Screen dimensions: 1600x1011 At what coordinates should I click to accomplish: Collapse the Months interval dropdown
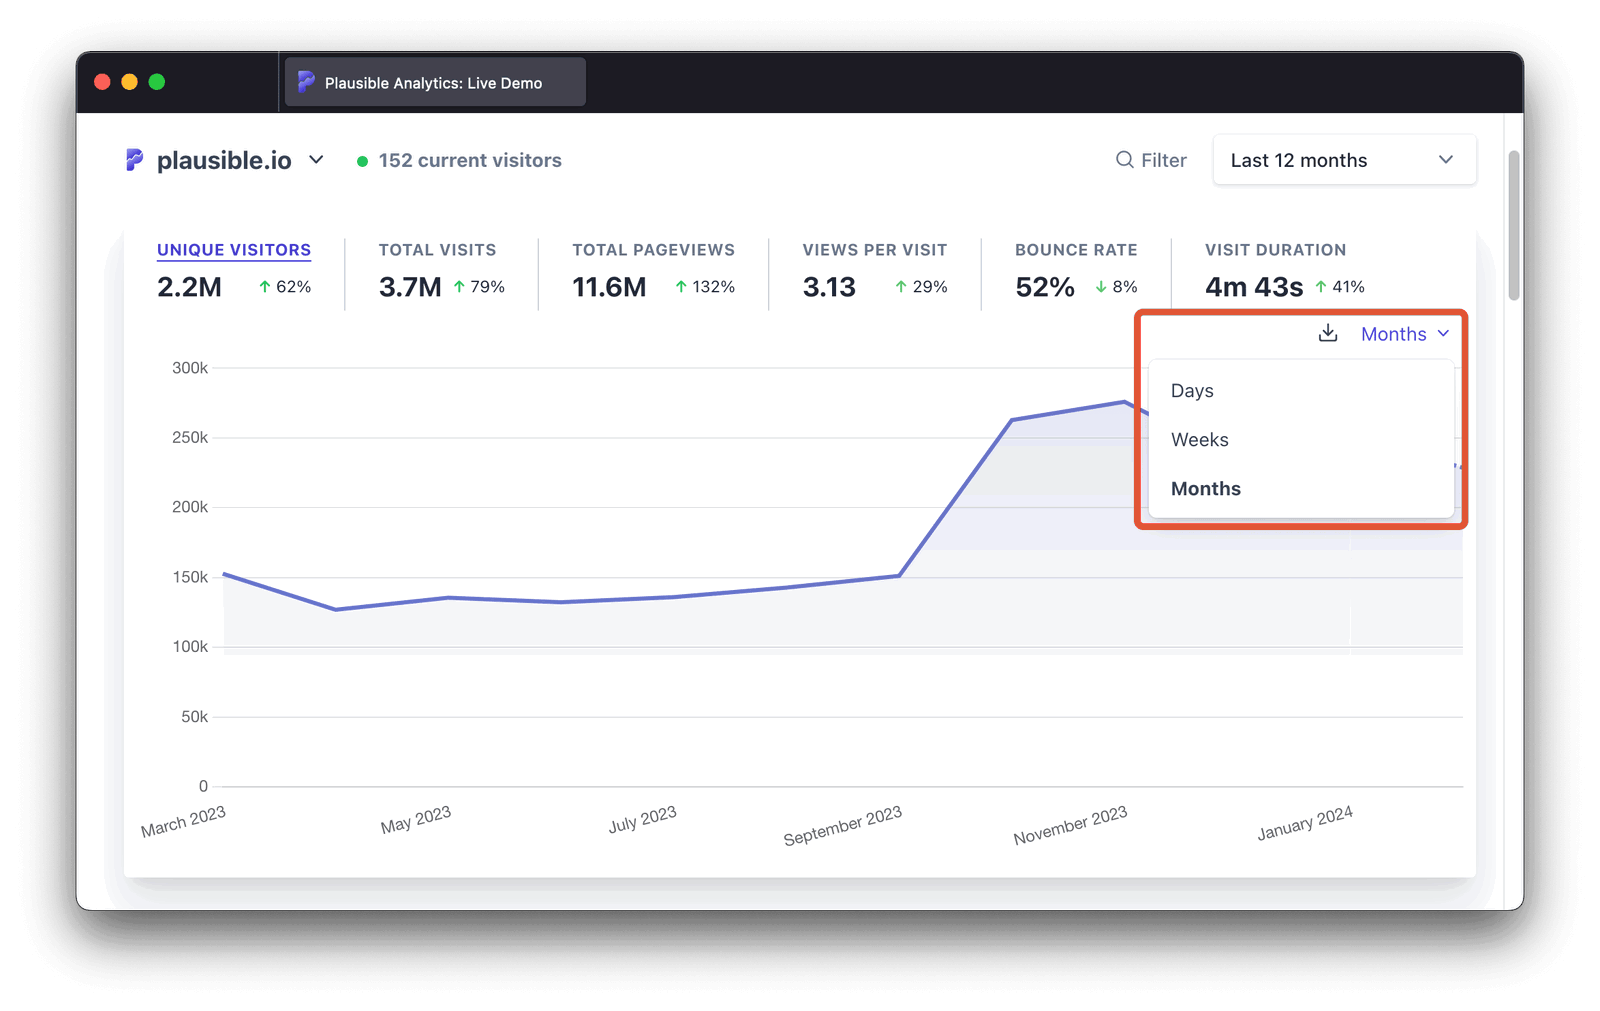click(x=1404, y=334)
